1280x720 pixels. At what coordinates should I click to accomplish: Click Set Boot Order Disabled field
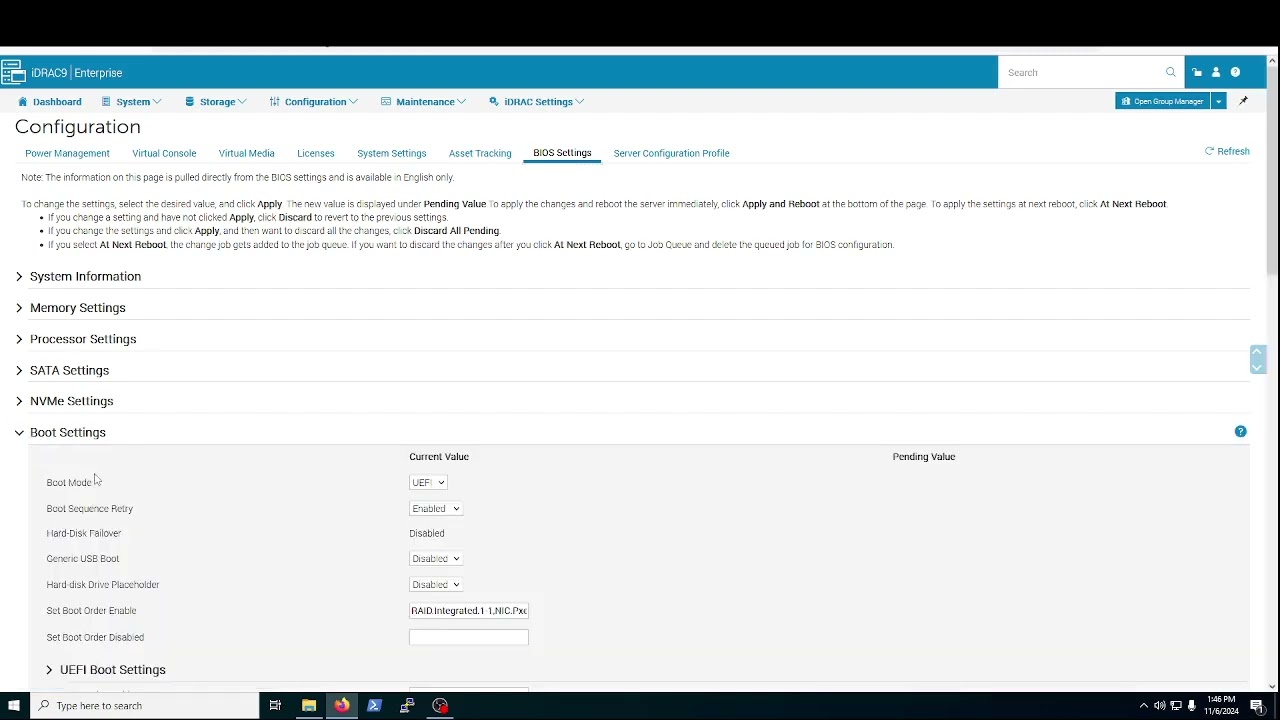tap(468, 637)
